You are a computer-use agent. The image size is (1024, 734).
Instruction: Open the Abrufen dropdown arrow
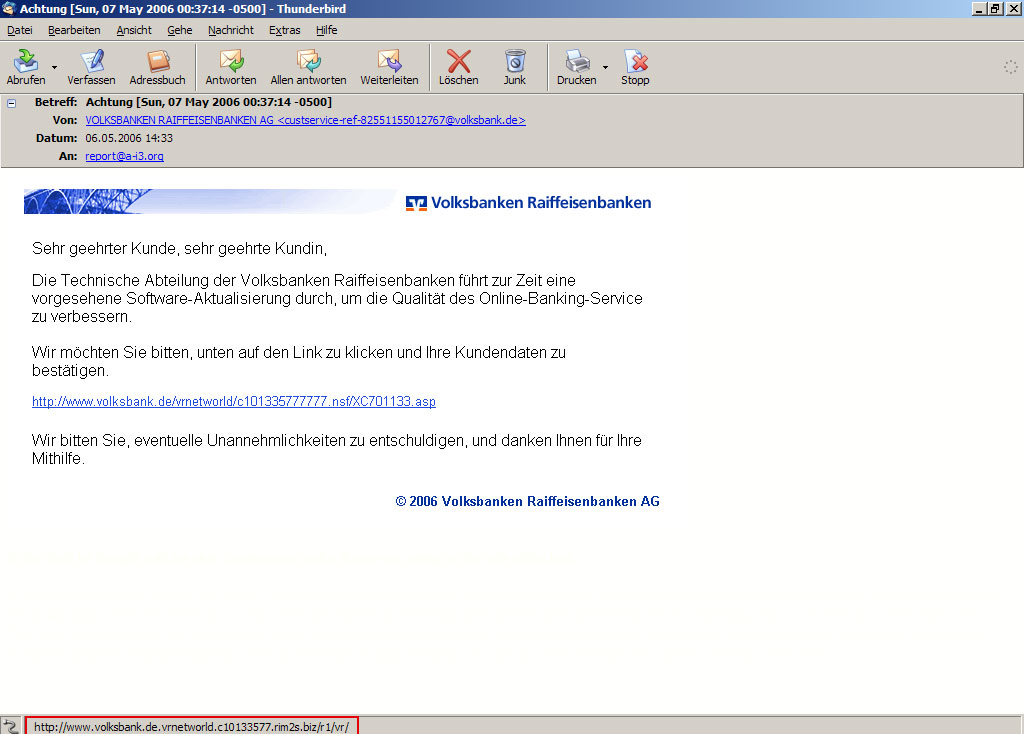[x=54, y=67]
